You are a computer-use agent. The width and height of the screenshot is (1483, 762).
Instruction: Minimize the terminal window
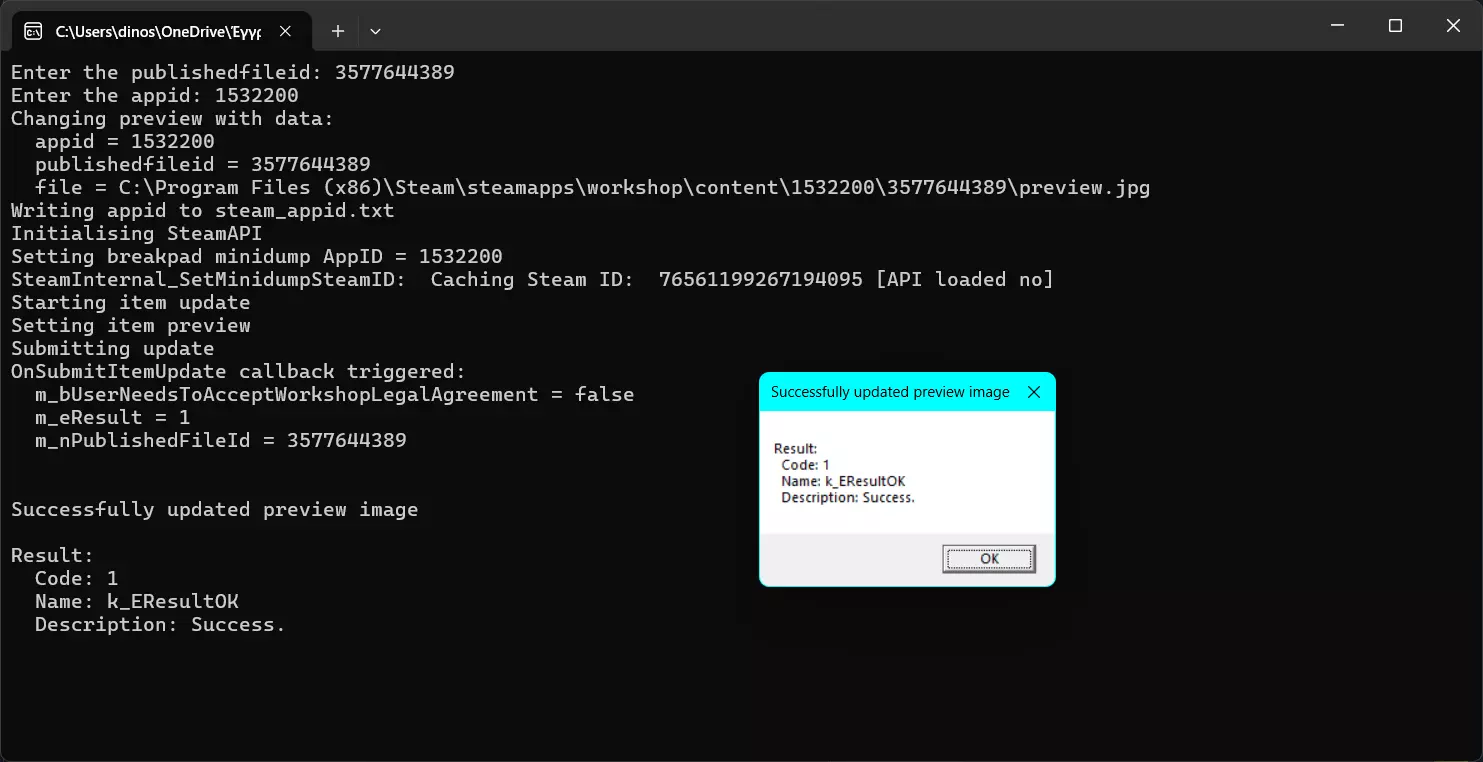point(1337,26)
